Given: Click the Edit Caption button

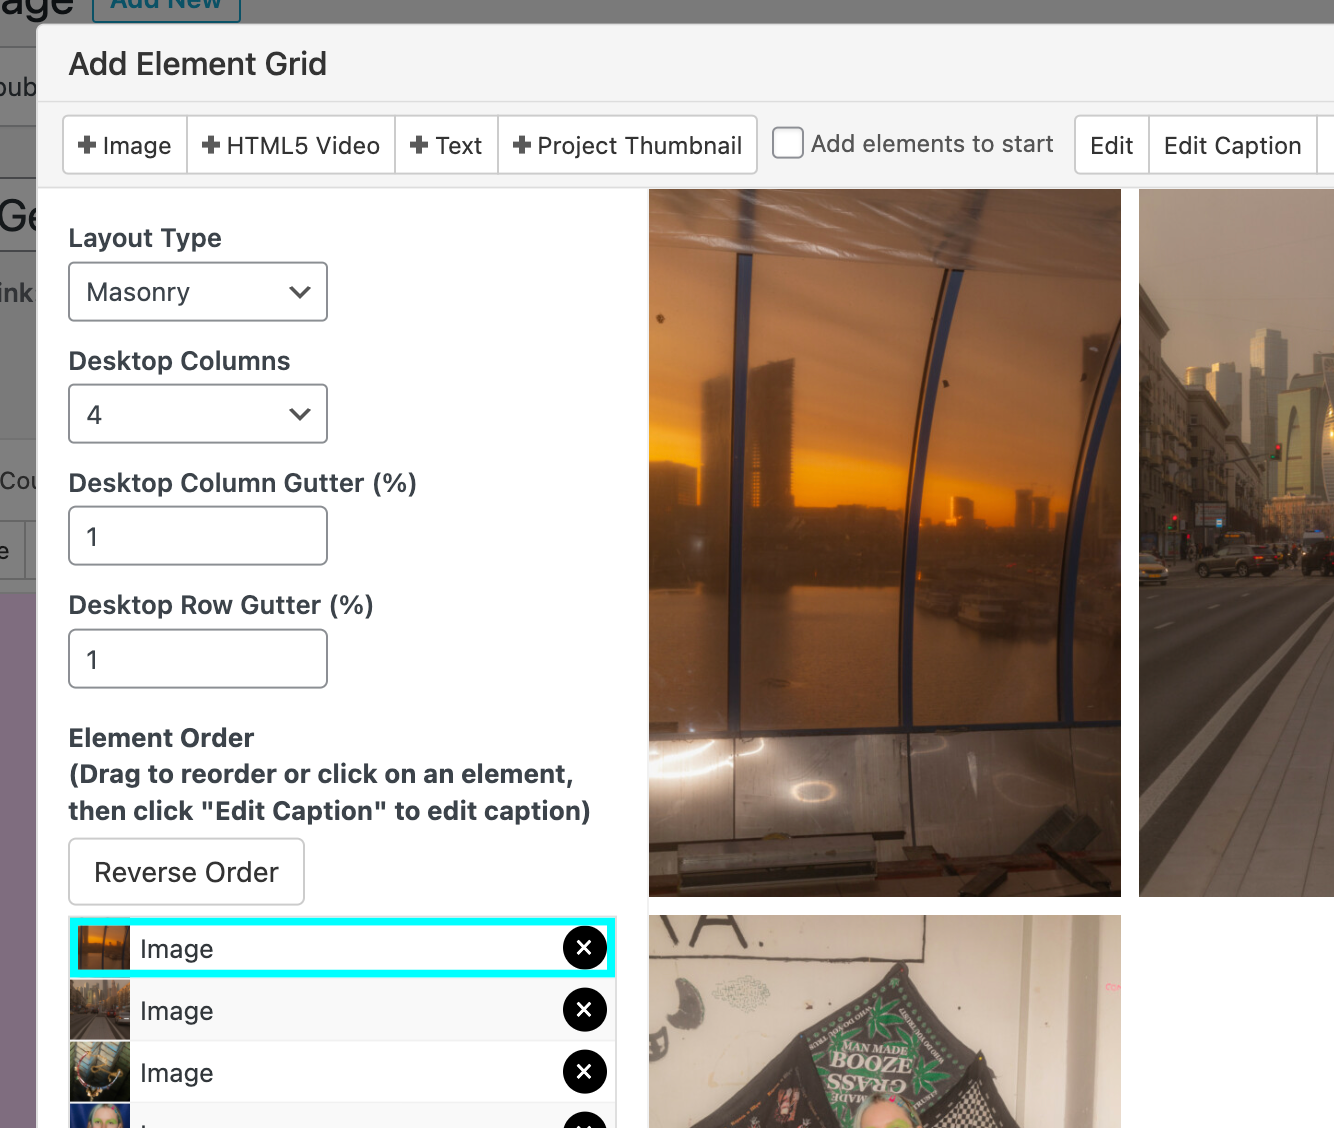Looking at the screenshot, I should [1232, 146].
